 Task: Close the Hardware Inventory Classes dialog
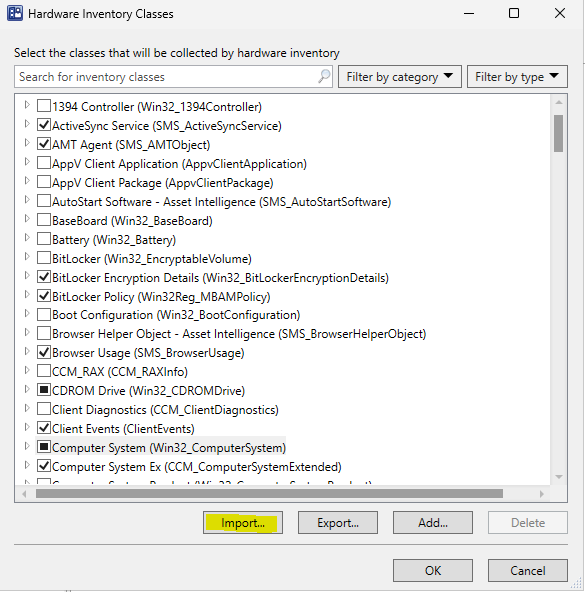pyautogui.click(x=560, y=13)
